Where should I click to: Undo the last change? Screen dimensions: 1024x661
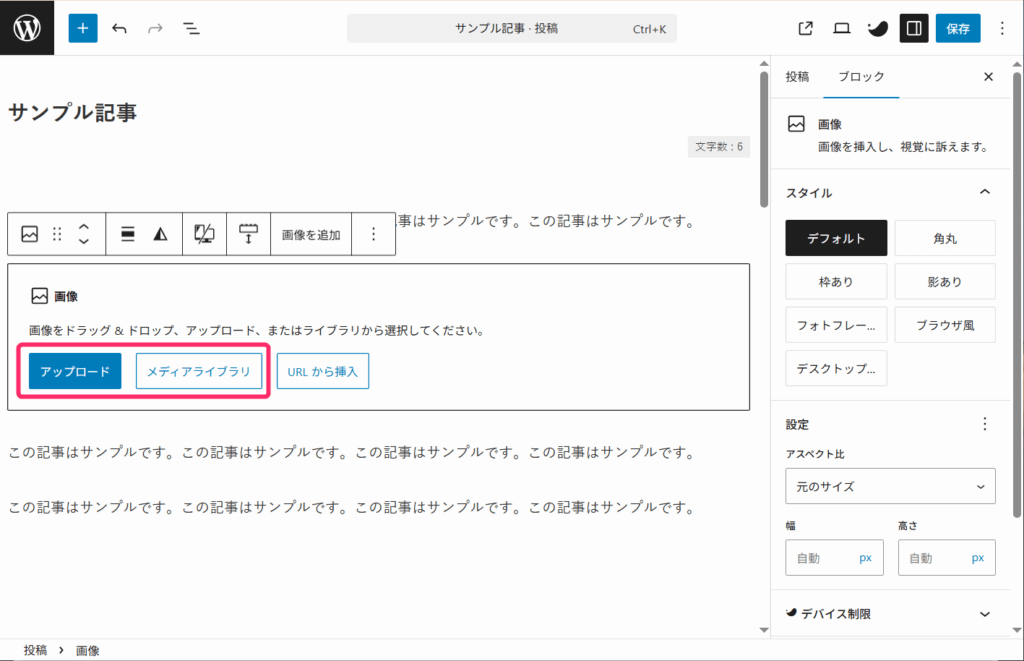pos(119,28)
